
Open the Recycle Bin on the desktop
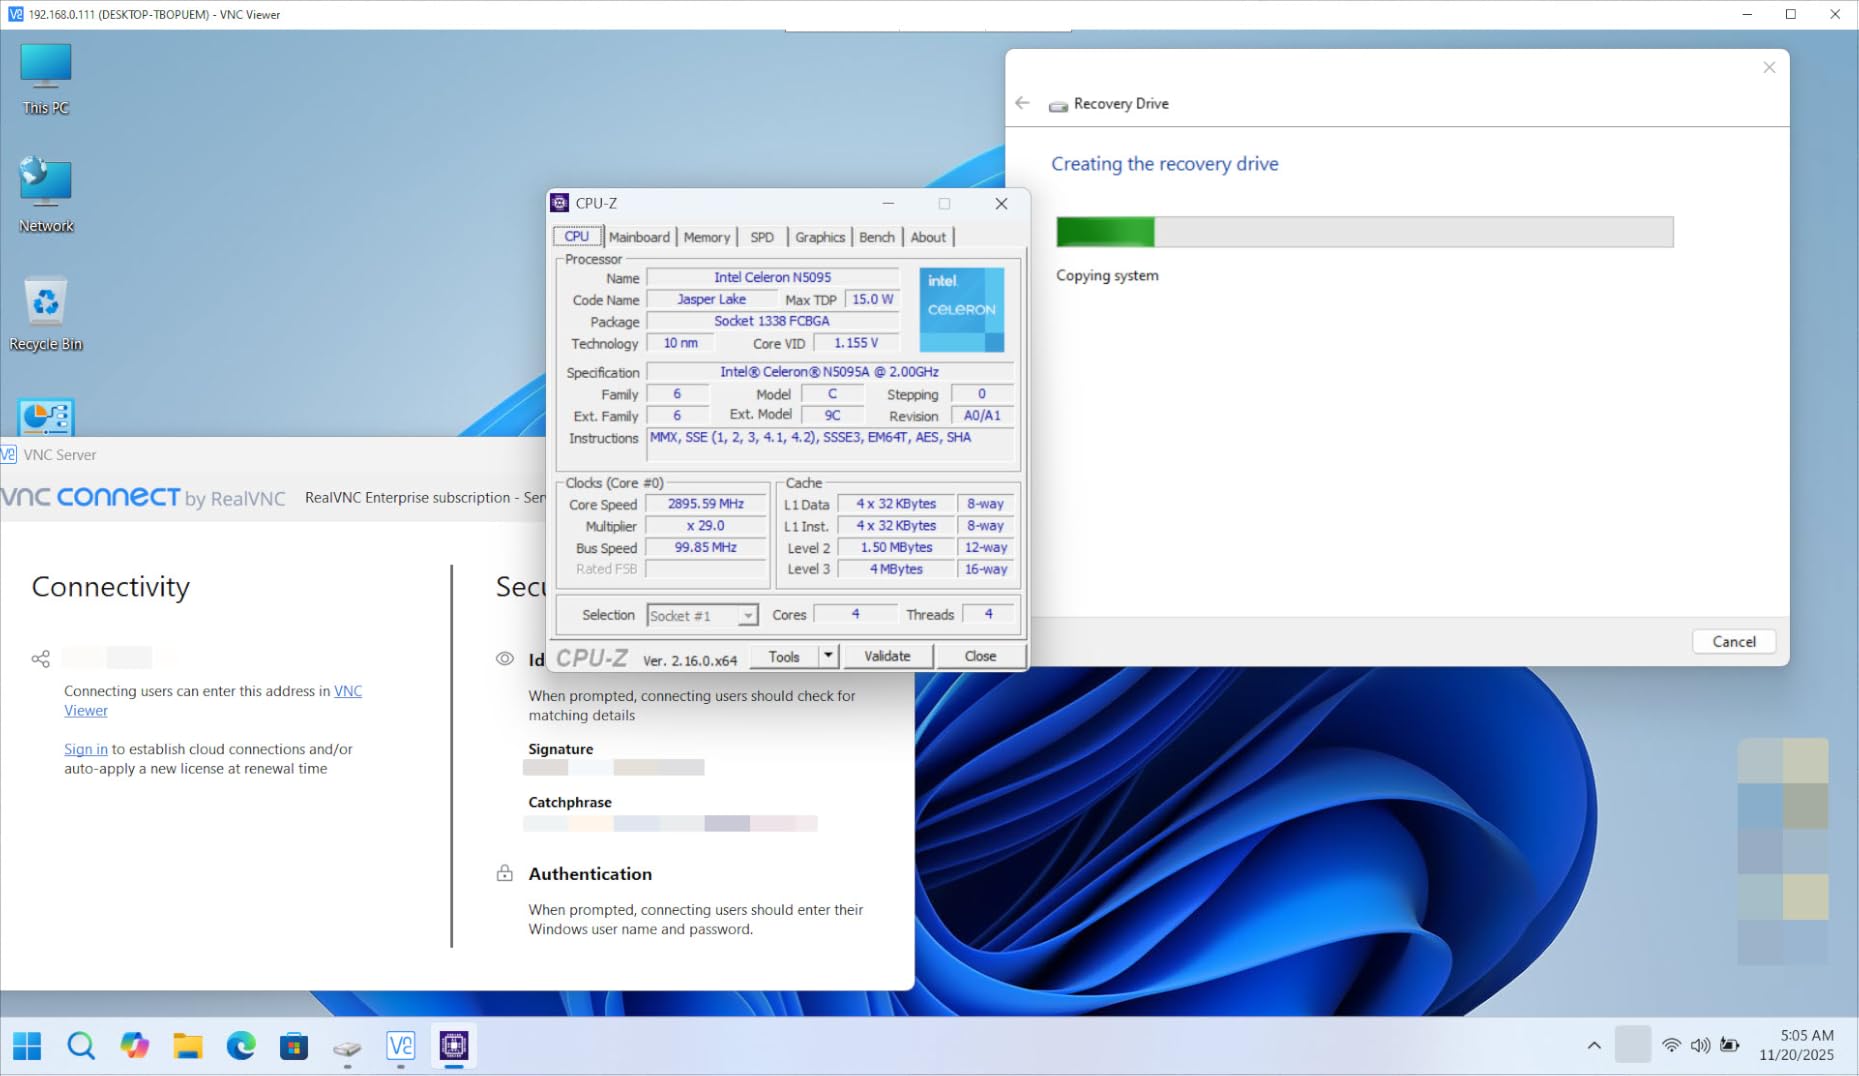pos(46,314)
